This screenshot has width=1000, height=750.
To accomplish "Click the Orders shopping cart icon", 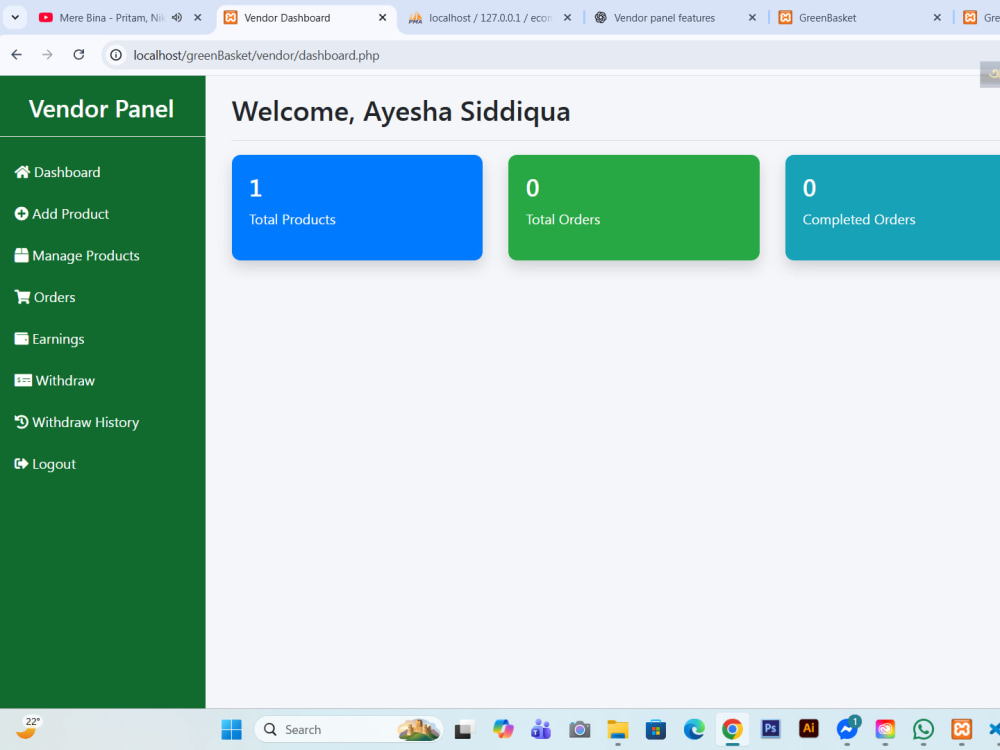I will pos(22,297).
